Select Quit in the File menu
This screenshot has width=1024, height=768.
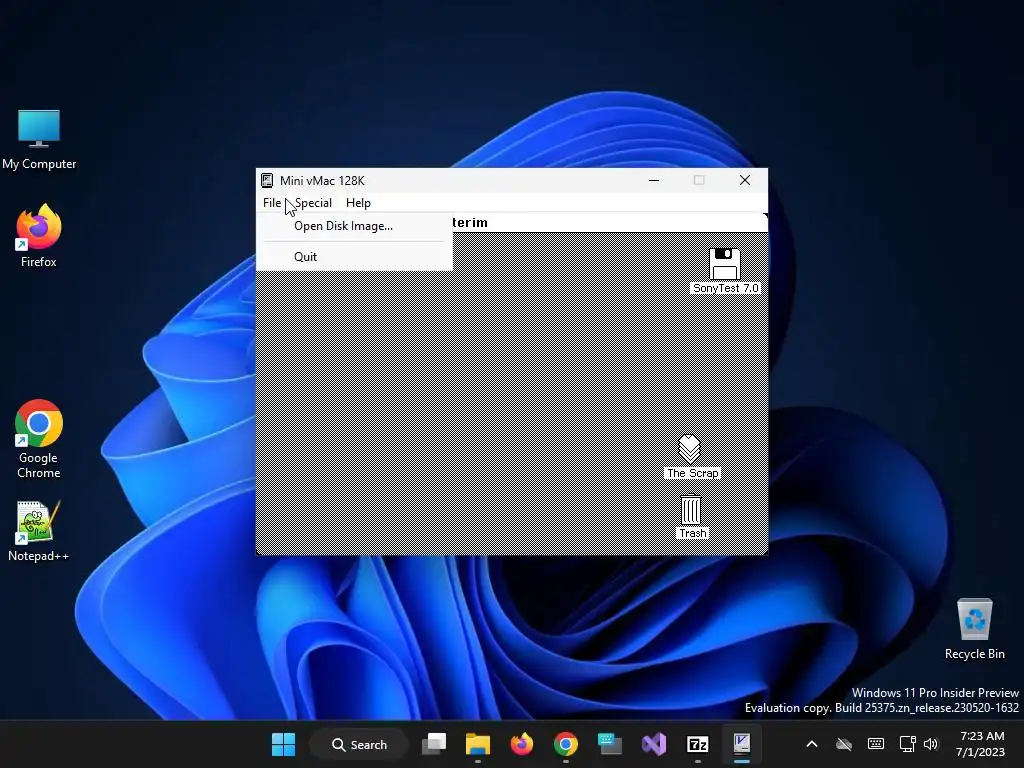pyautogui.click(x=353, y=257)
